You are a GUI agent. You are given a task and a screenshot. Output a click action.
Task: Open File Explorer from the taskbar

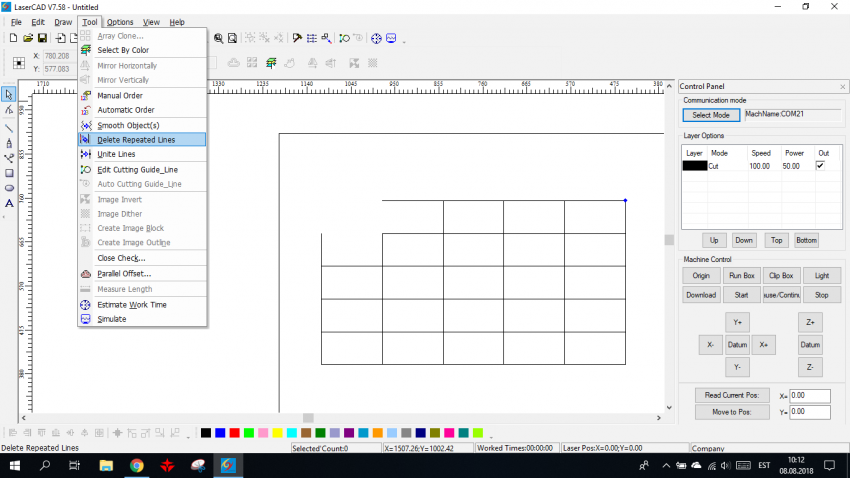[x=106, y=466]
